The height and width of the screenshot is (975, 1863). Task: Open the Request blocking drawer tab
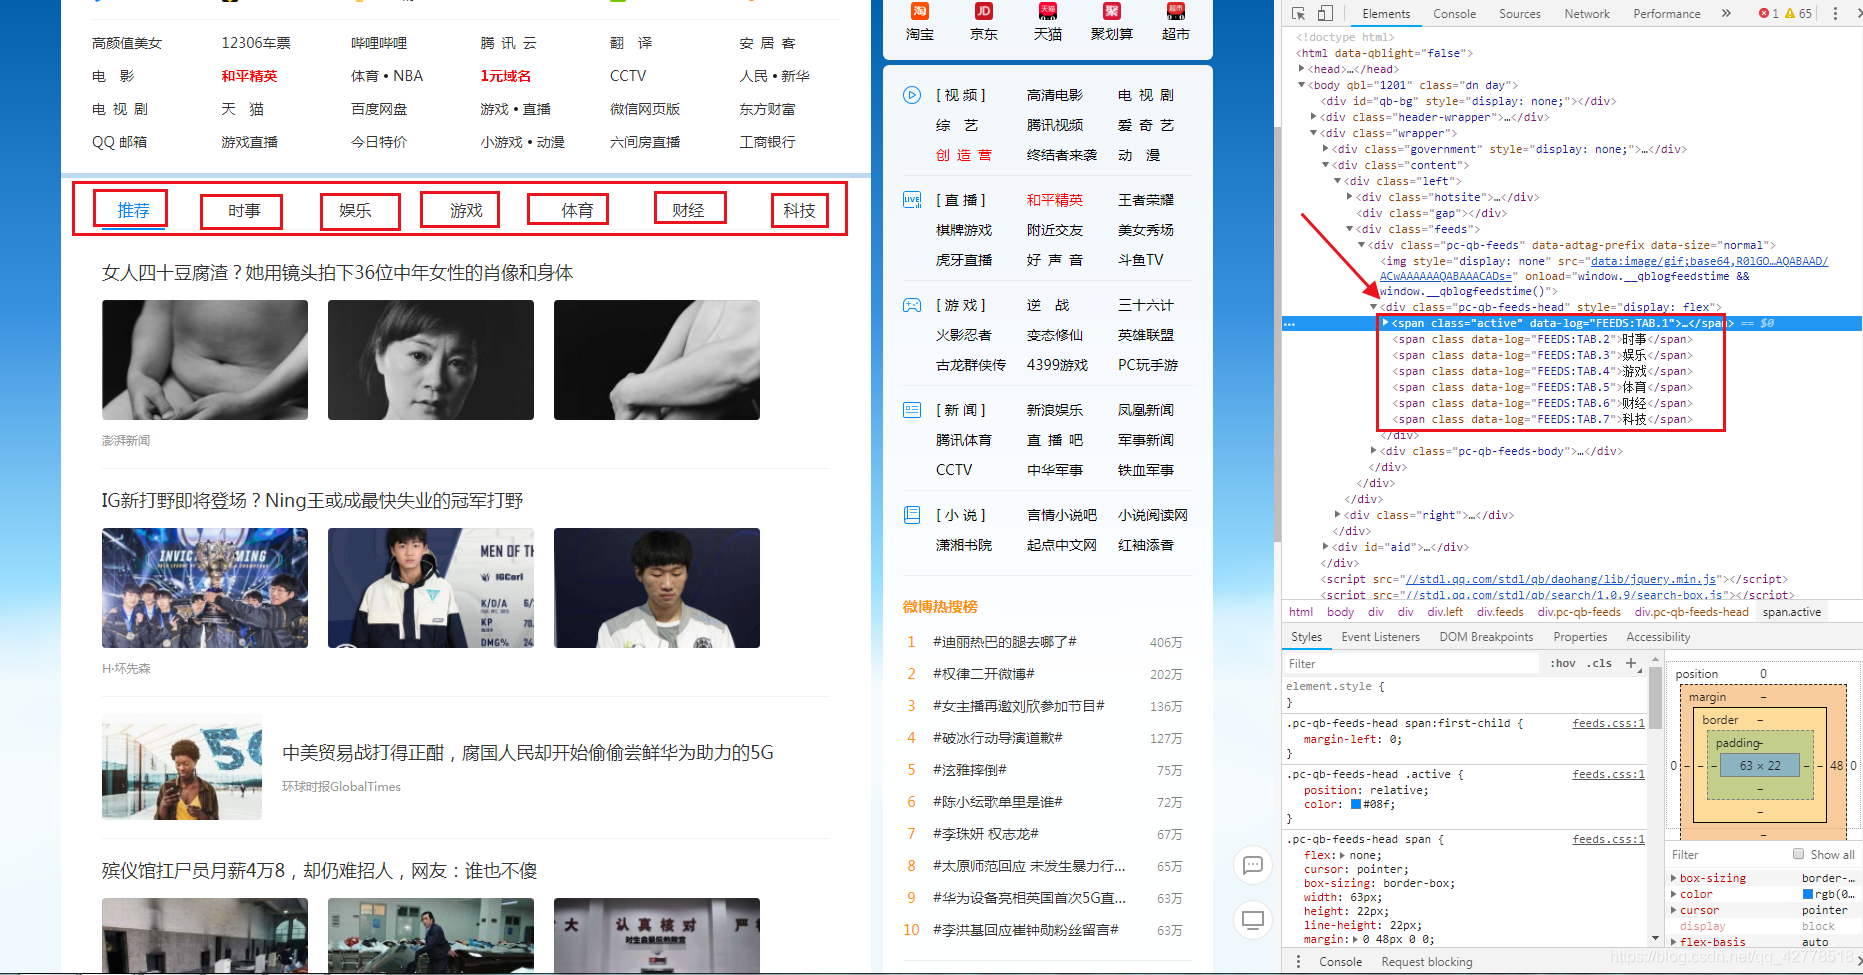(1426, 961)
